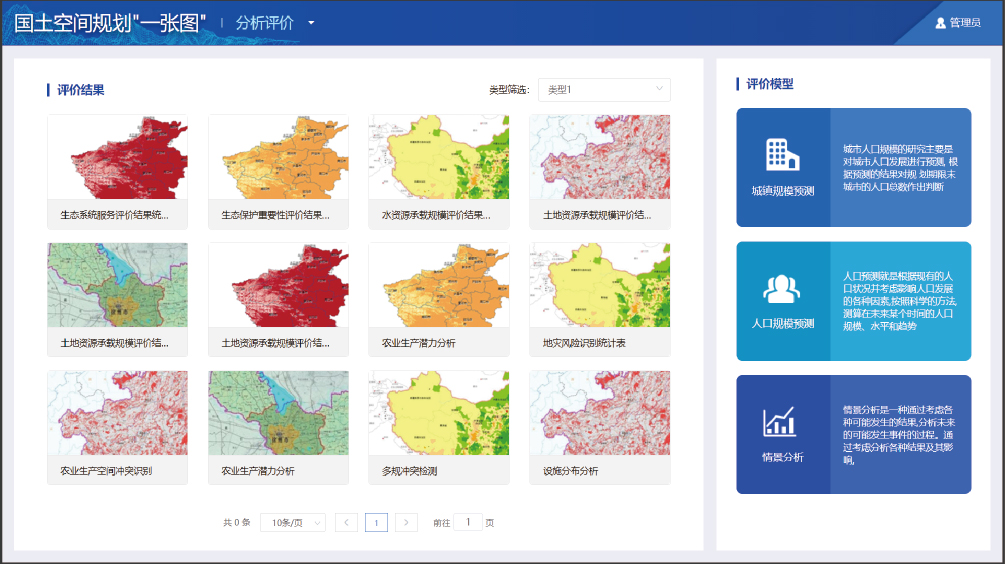Click the 类型筛选 label
The width and height of the screenshot is (1005, 564).
point(510,90)
